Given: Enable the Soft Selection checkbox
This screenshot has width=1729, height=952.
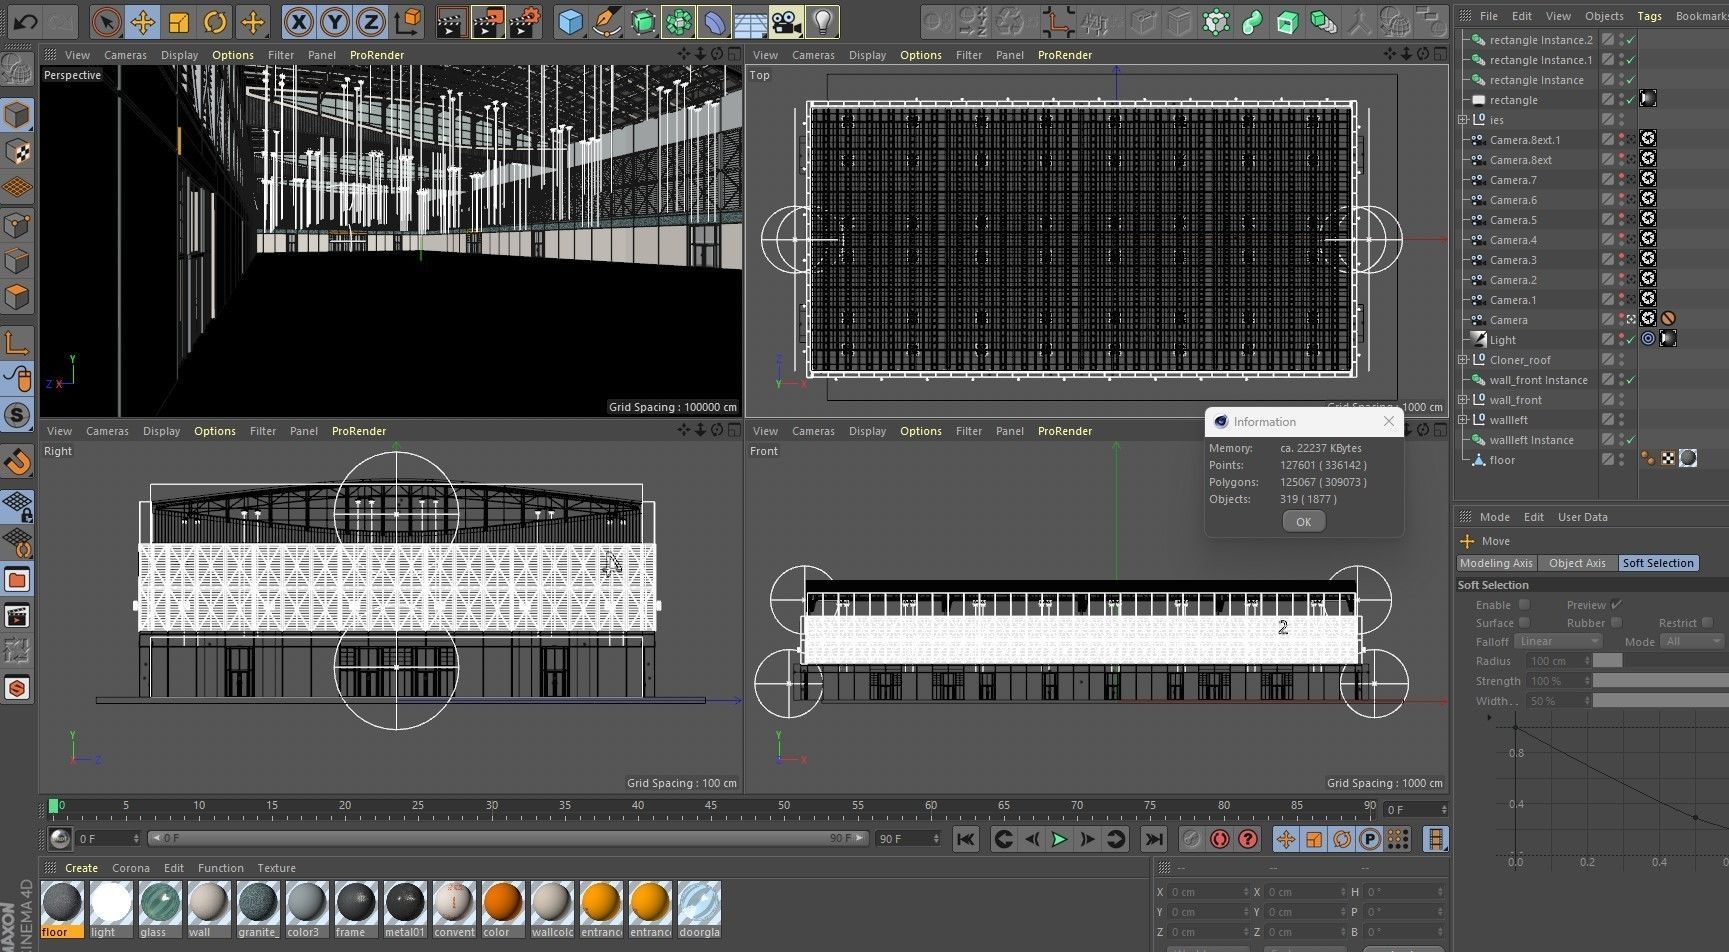Looking at the screenshot, I should pos(1524,605).
